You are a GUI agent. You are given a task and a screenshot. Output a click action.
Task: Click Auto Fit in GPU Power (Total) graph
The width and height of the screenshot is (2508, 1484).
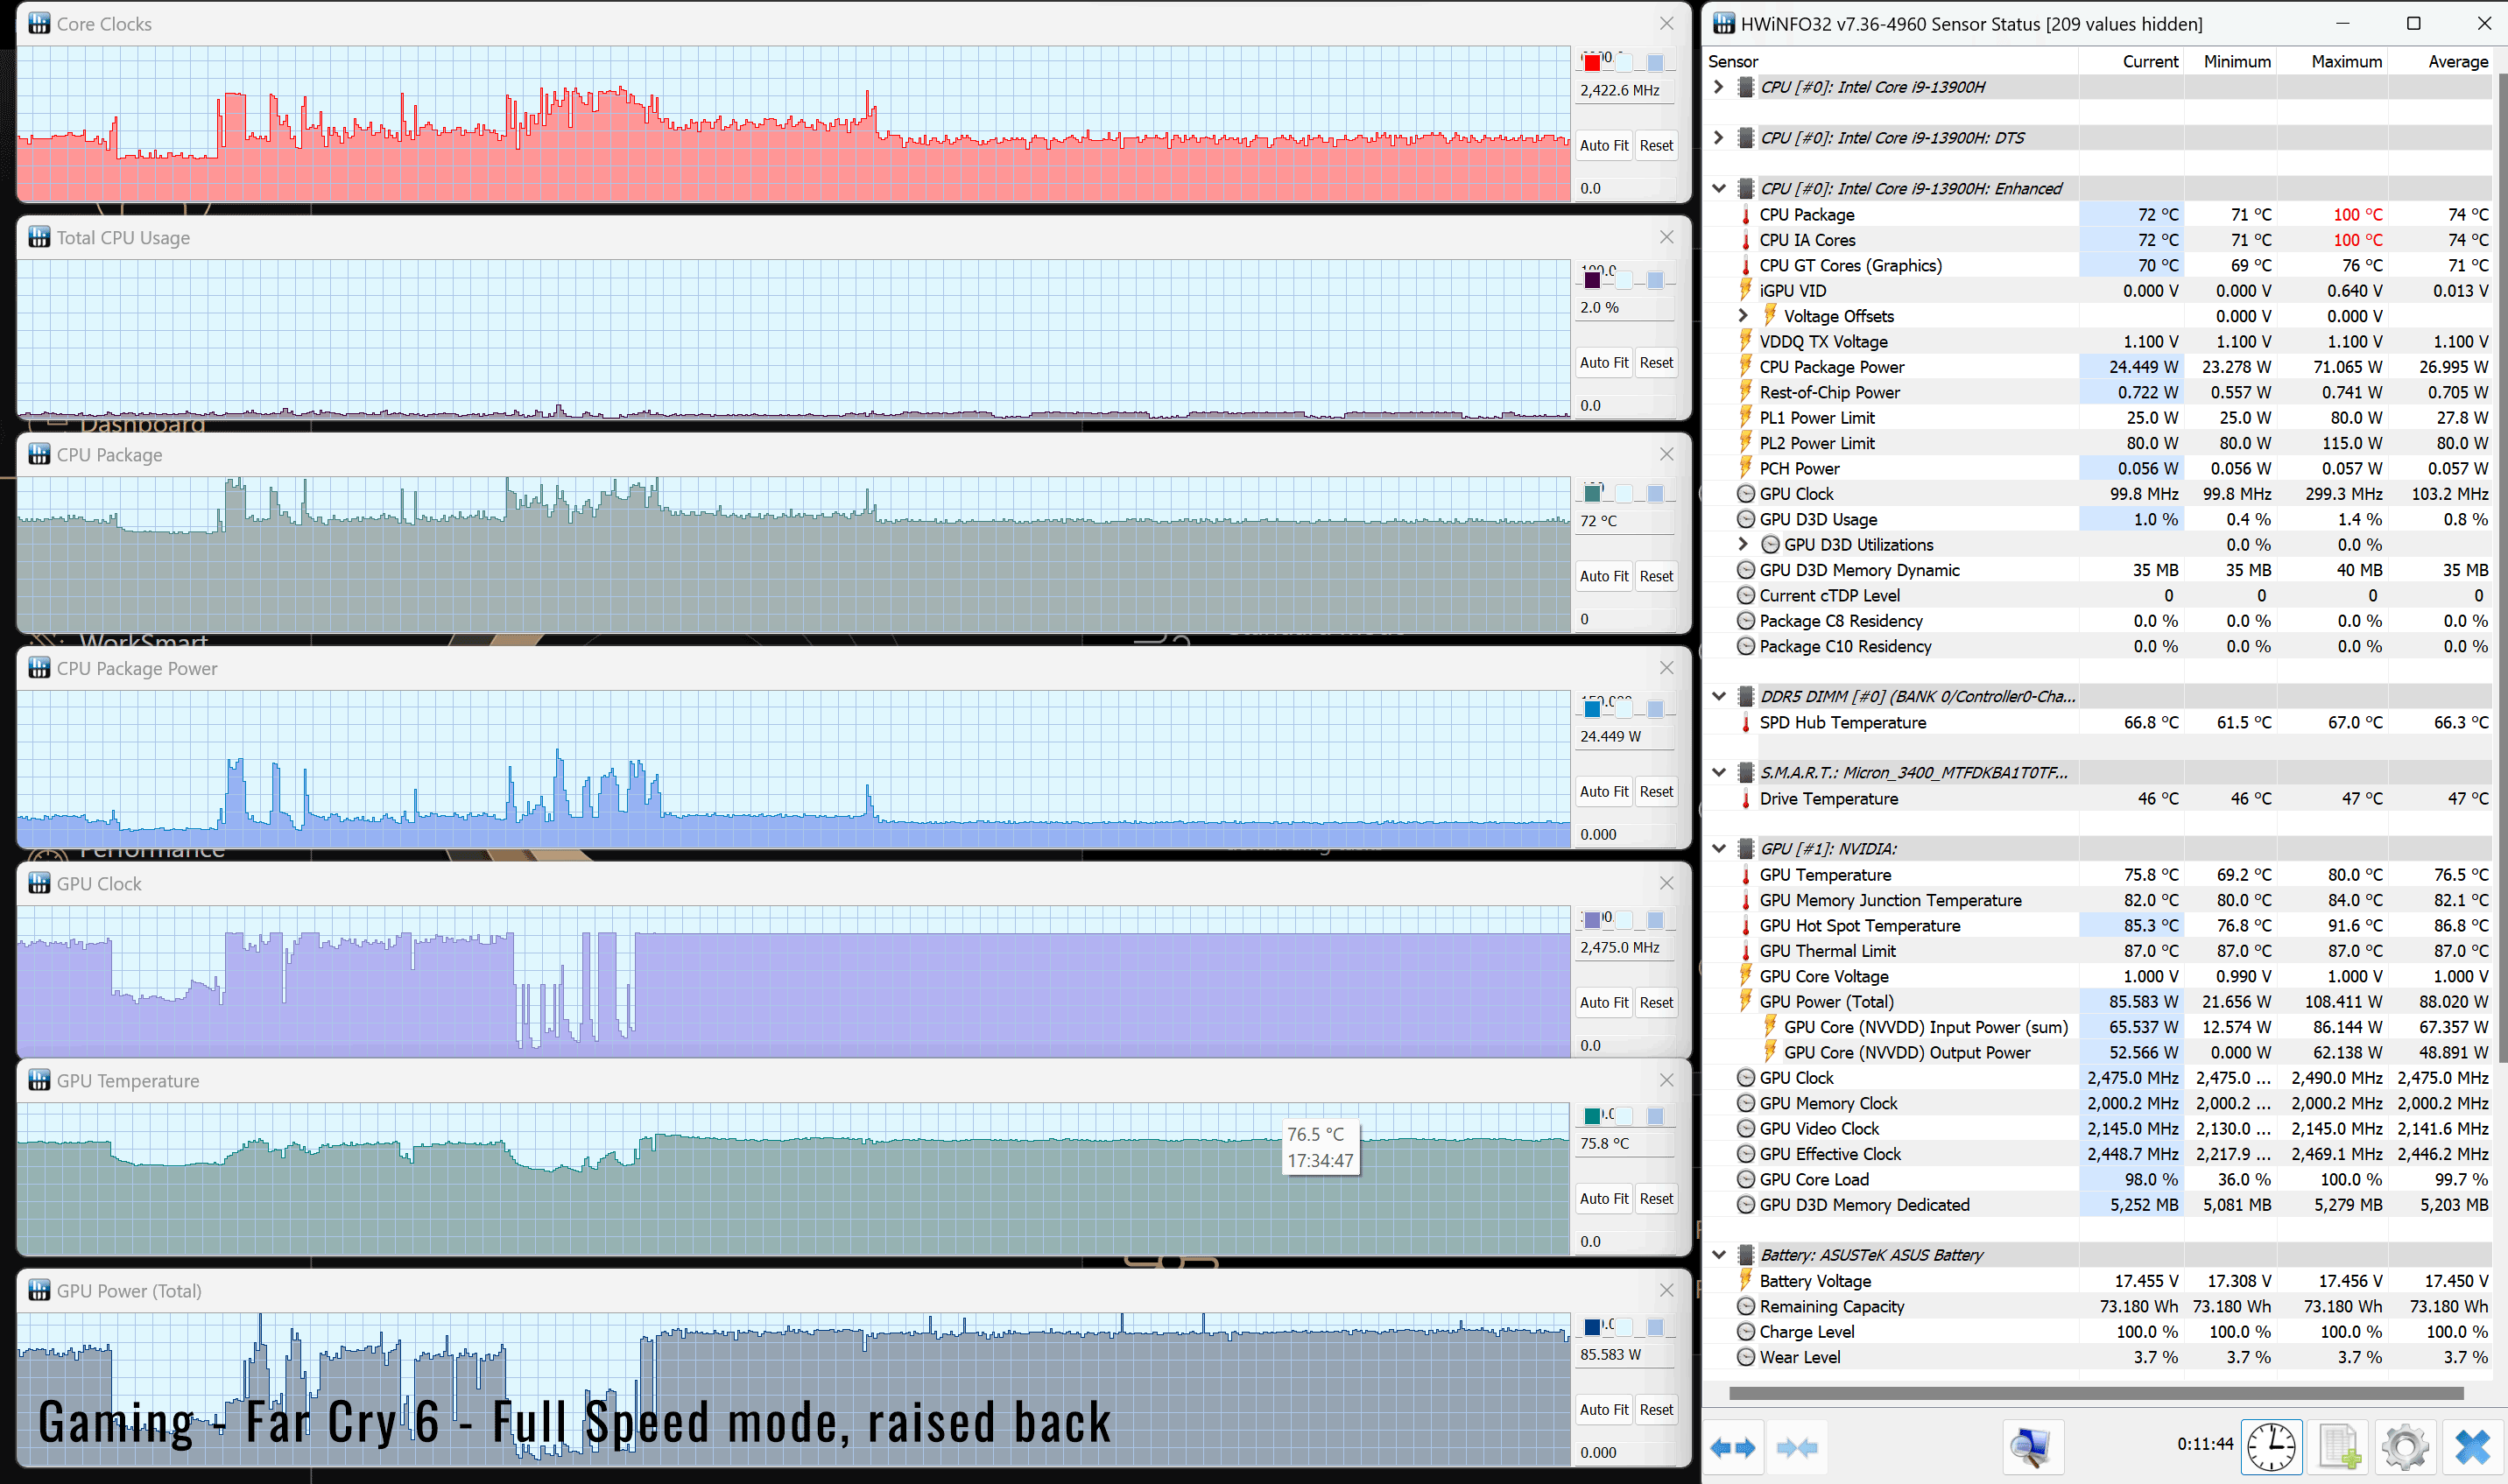coord(1604,1409)
